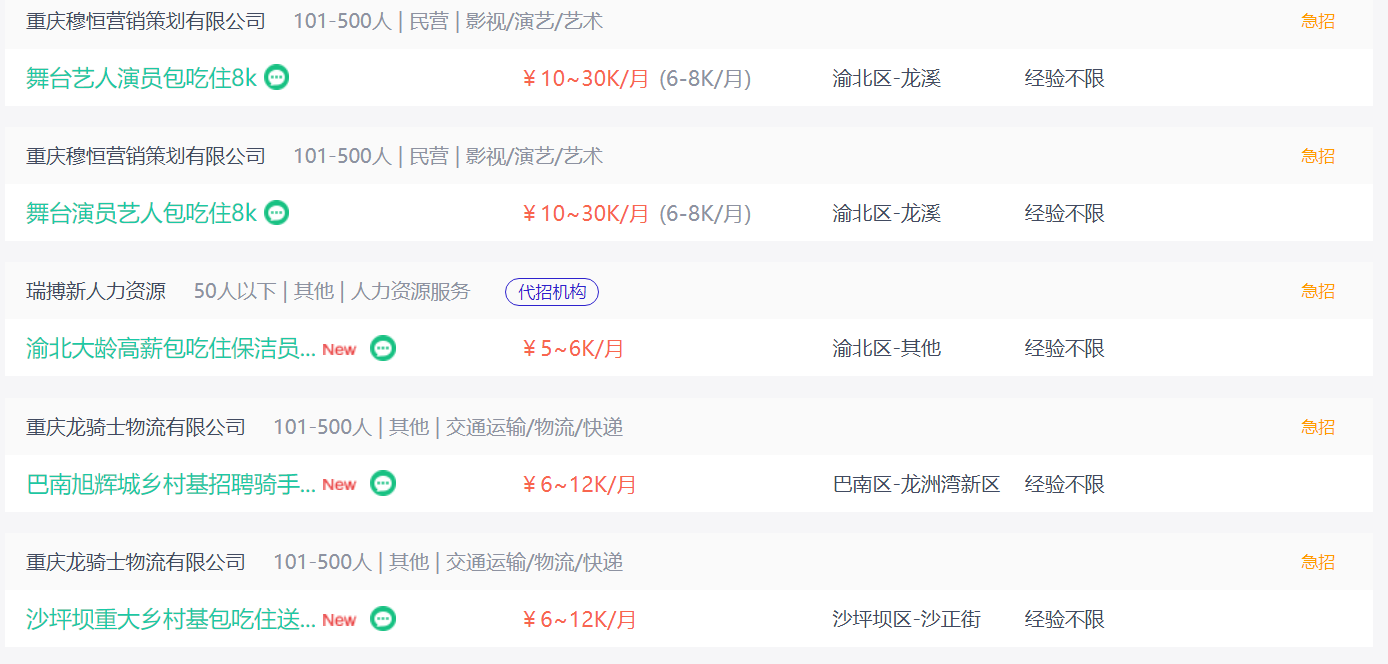The image size is (1388, 664).
Task: Open job 沙坪坝重大乡村基包吃住送
Action: click(171, 619)
